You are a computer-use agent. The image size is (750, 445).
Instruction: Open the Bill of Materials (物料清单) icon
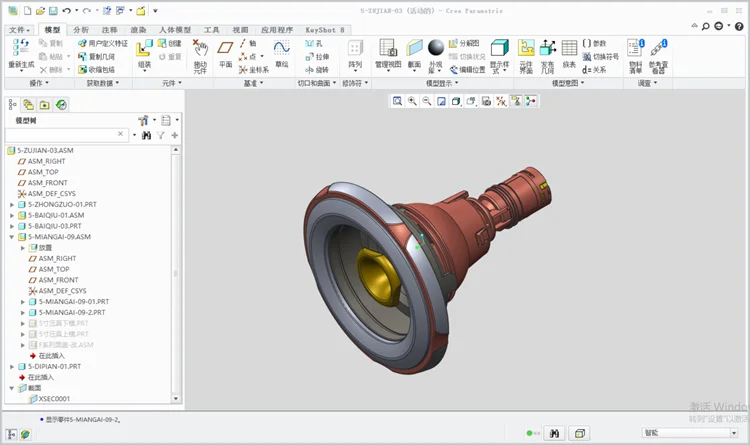pos(635,50)
